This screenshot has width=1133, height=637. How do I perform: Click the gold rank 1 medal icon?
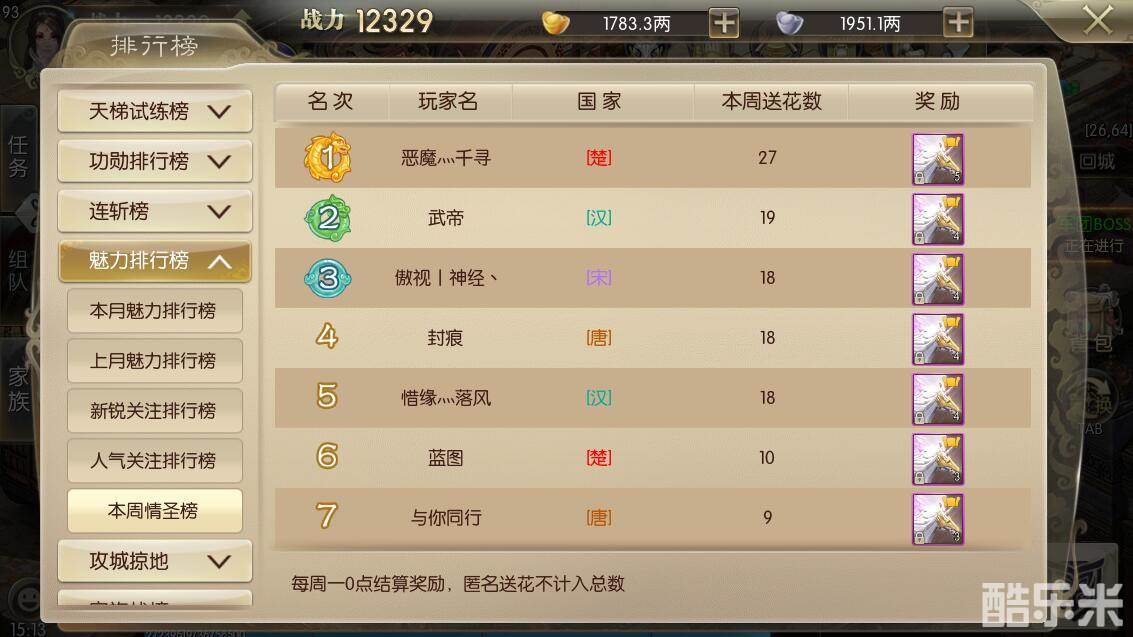tap(327, 157)
